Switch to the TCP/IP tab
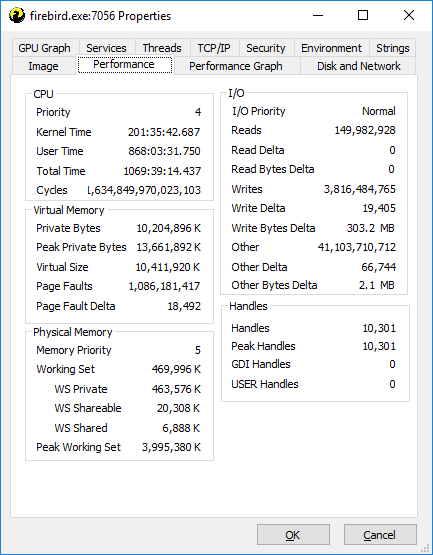 pyautogui.click(x=214, y=48)
